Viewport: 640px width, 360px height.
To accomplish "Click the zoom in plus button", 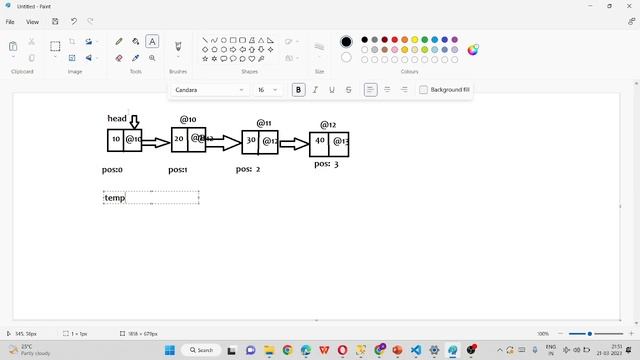I will [x=631, y=333].
